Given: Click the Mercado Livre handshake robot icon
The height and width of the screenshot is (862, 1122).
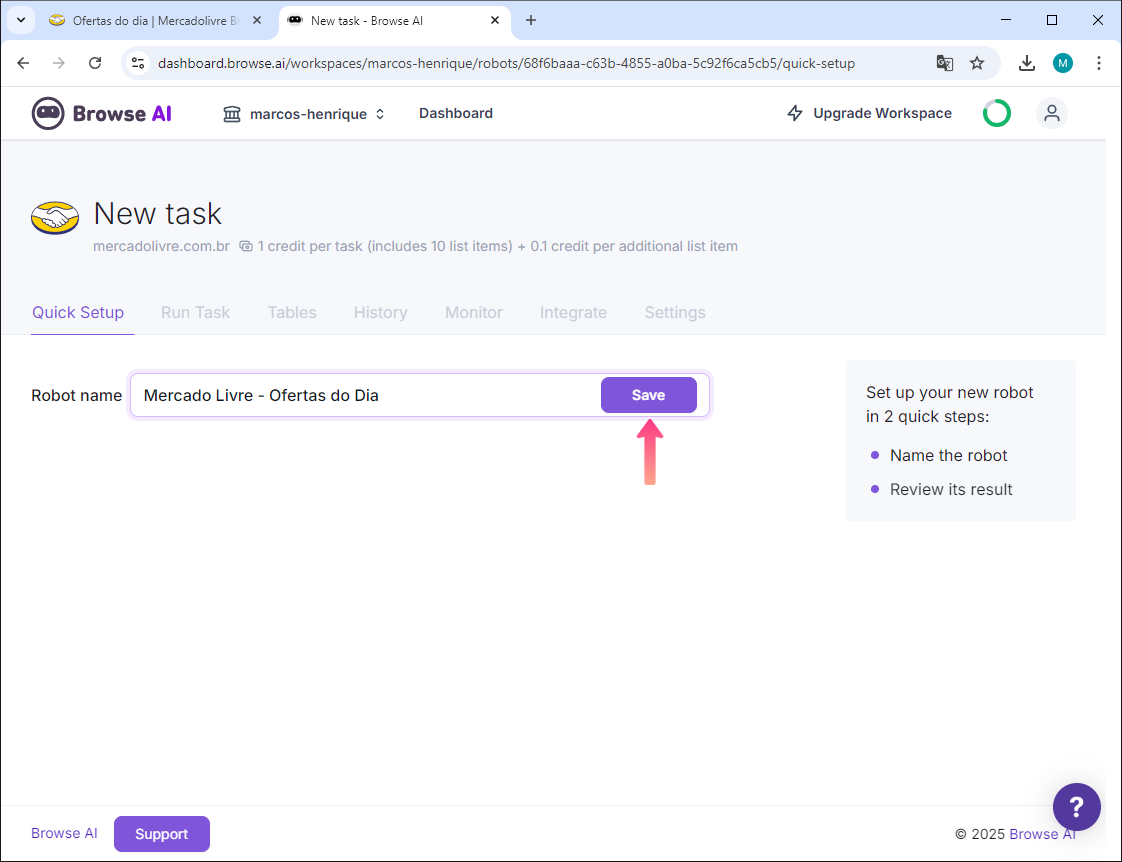Looking at the screenshot, I should tap(55, 218).
